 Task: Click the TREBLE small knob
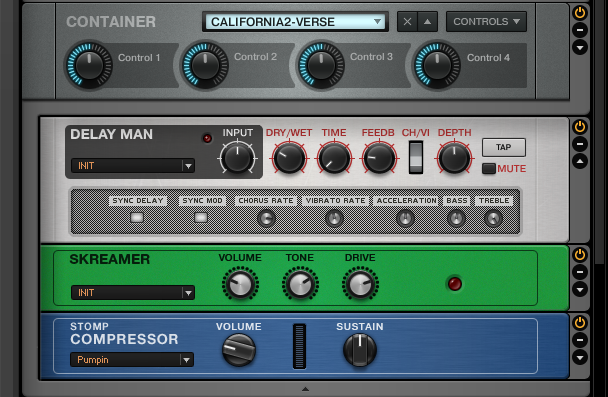pos(493,219)
